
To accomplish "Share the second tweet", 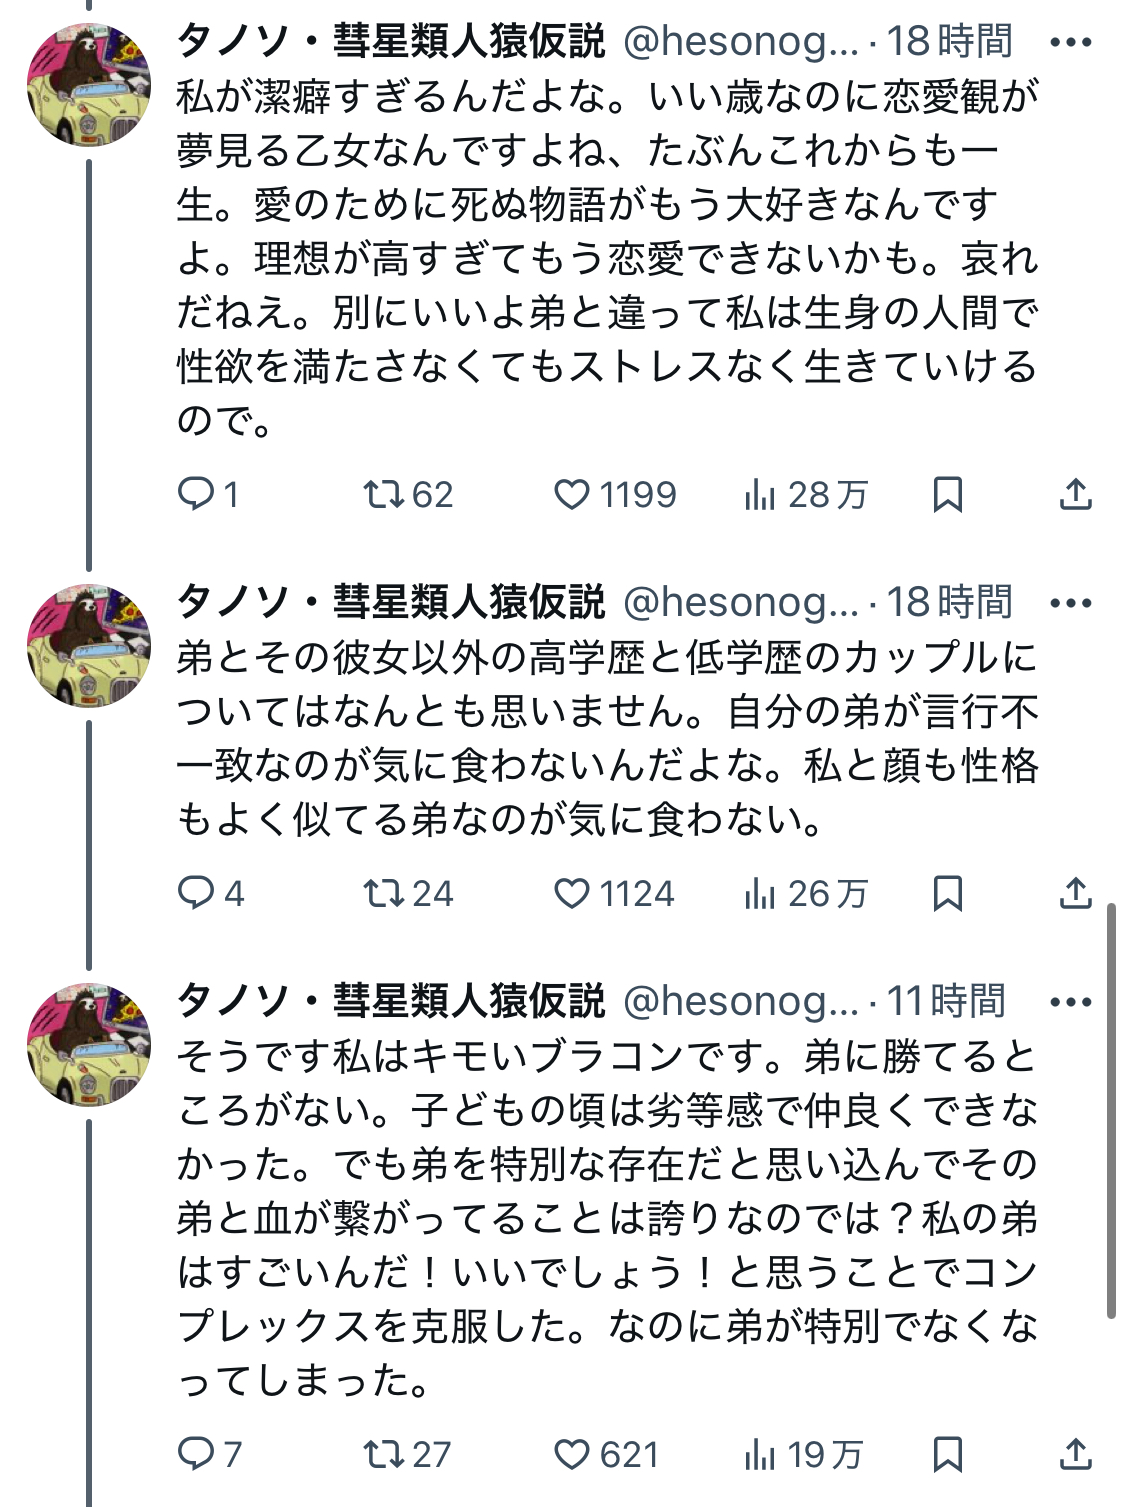I will click(x=1075, y=893).
